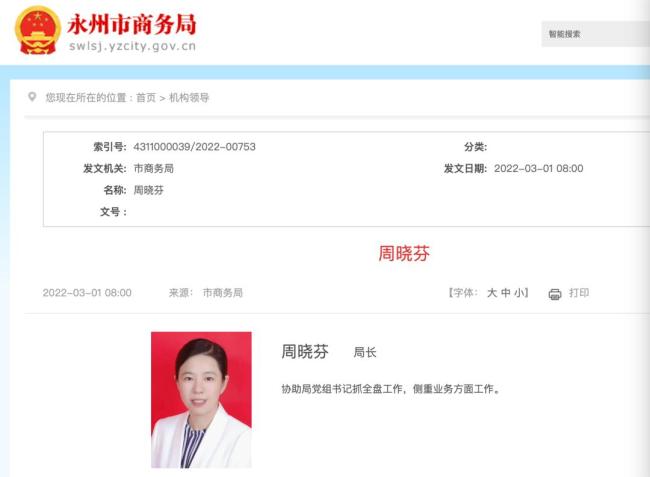Go to 首页 in breadcrumb
Viewport: 650px width, 477px height.
[x=146, y=98]
